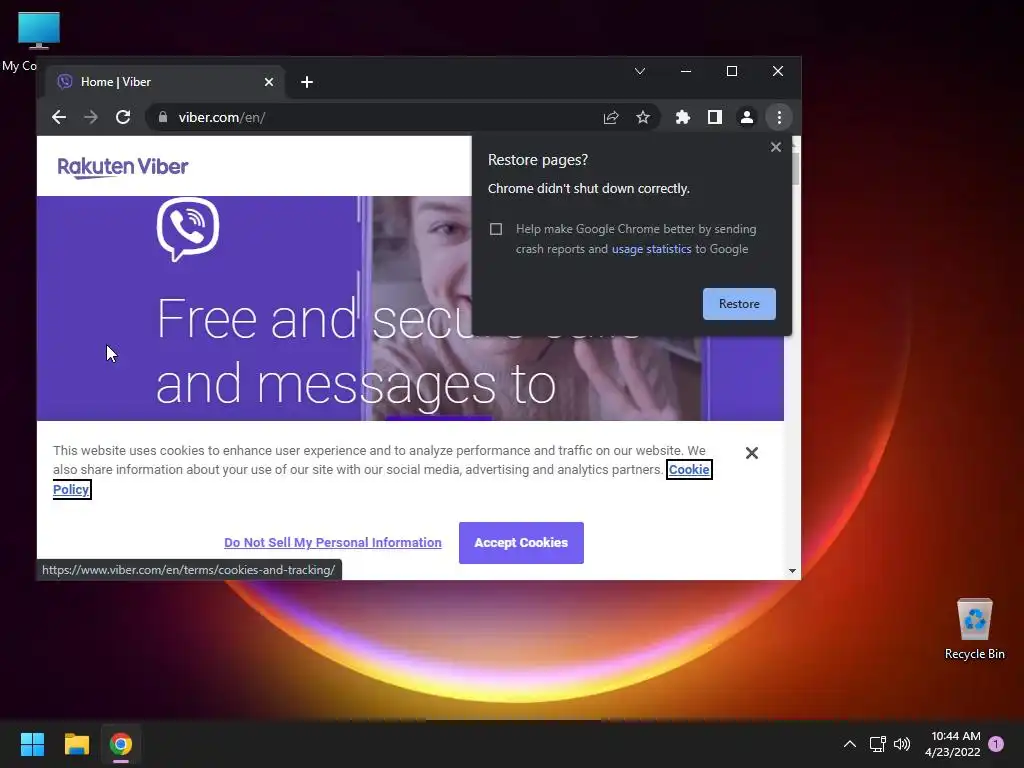Show hidden system tray icons
This screenshot has height=768, width=1024.
click(x=850, y=744)
